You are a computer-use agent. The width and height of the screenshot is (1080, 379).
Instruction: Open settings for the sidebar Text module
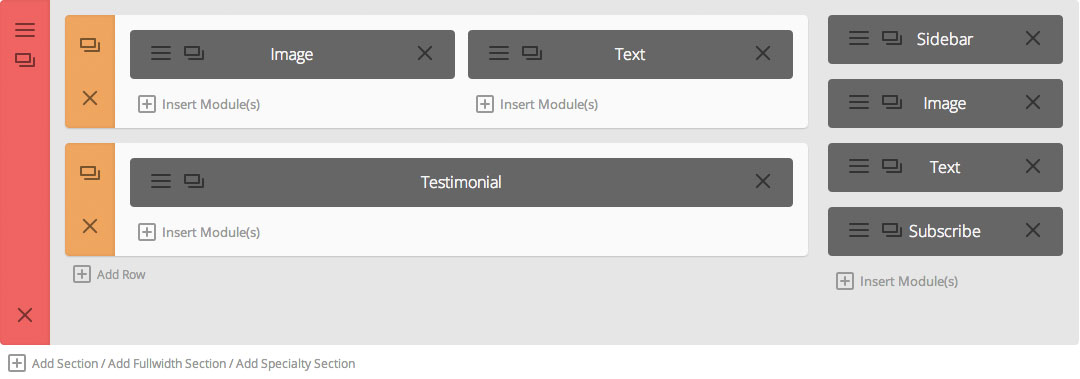pos(859,166)
